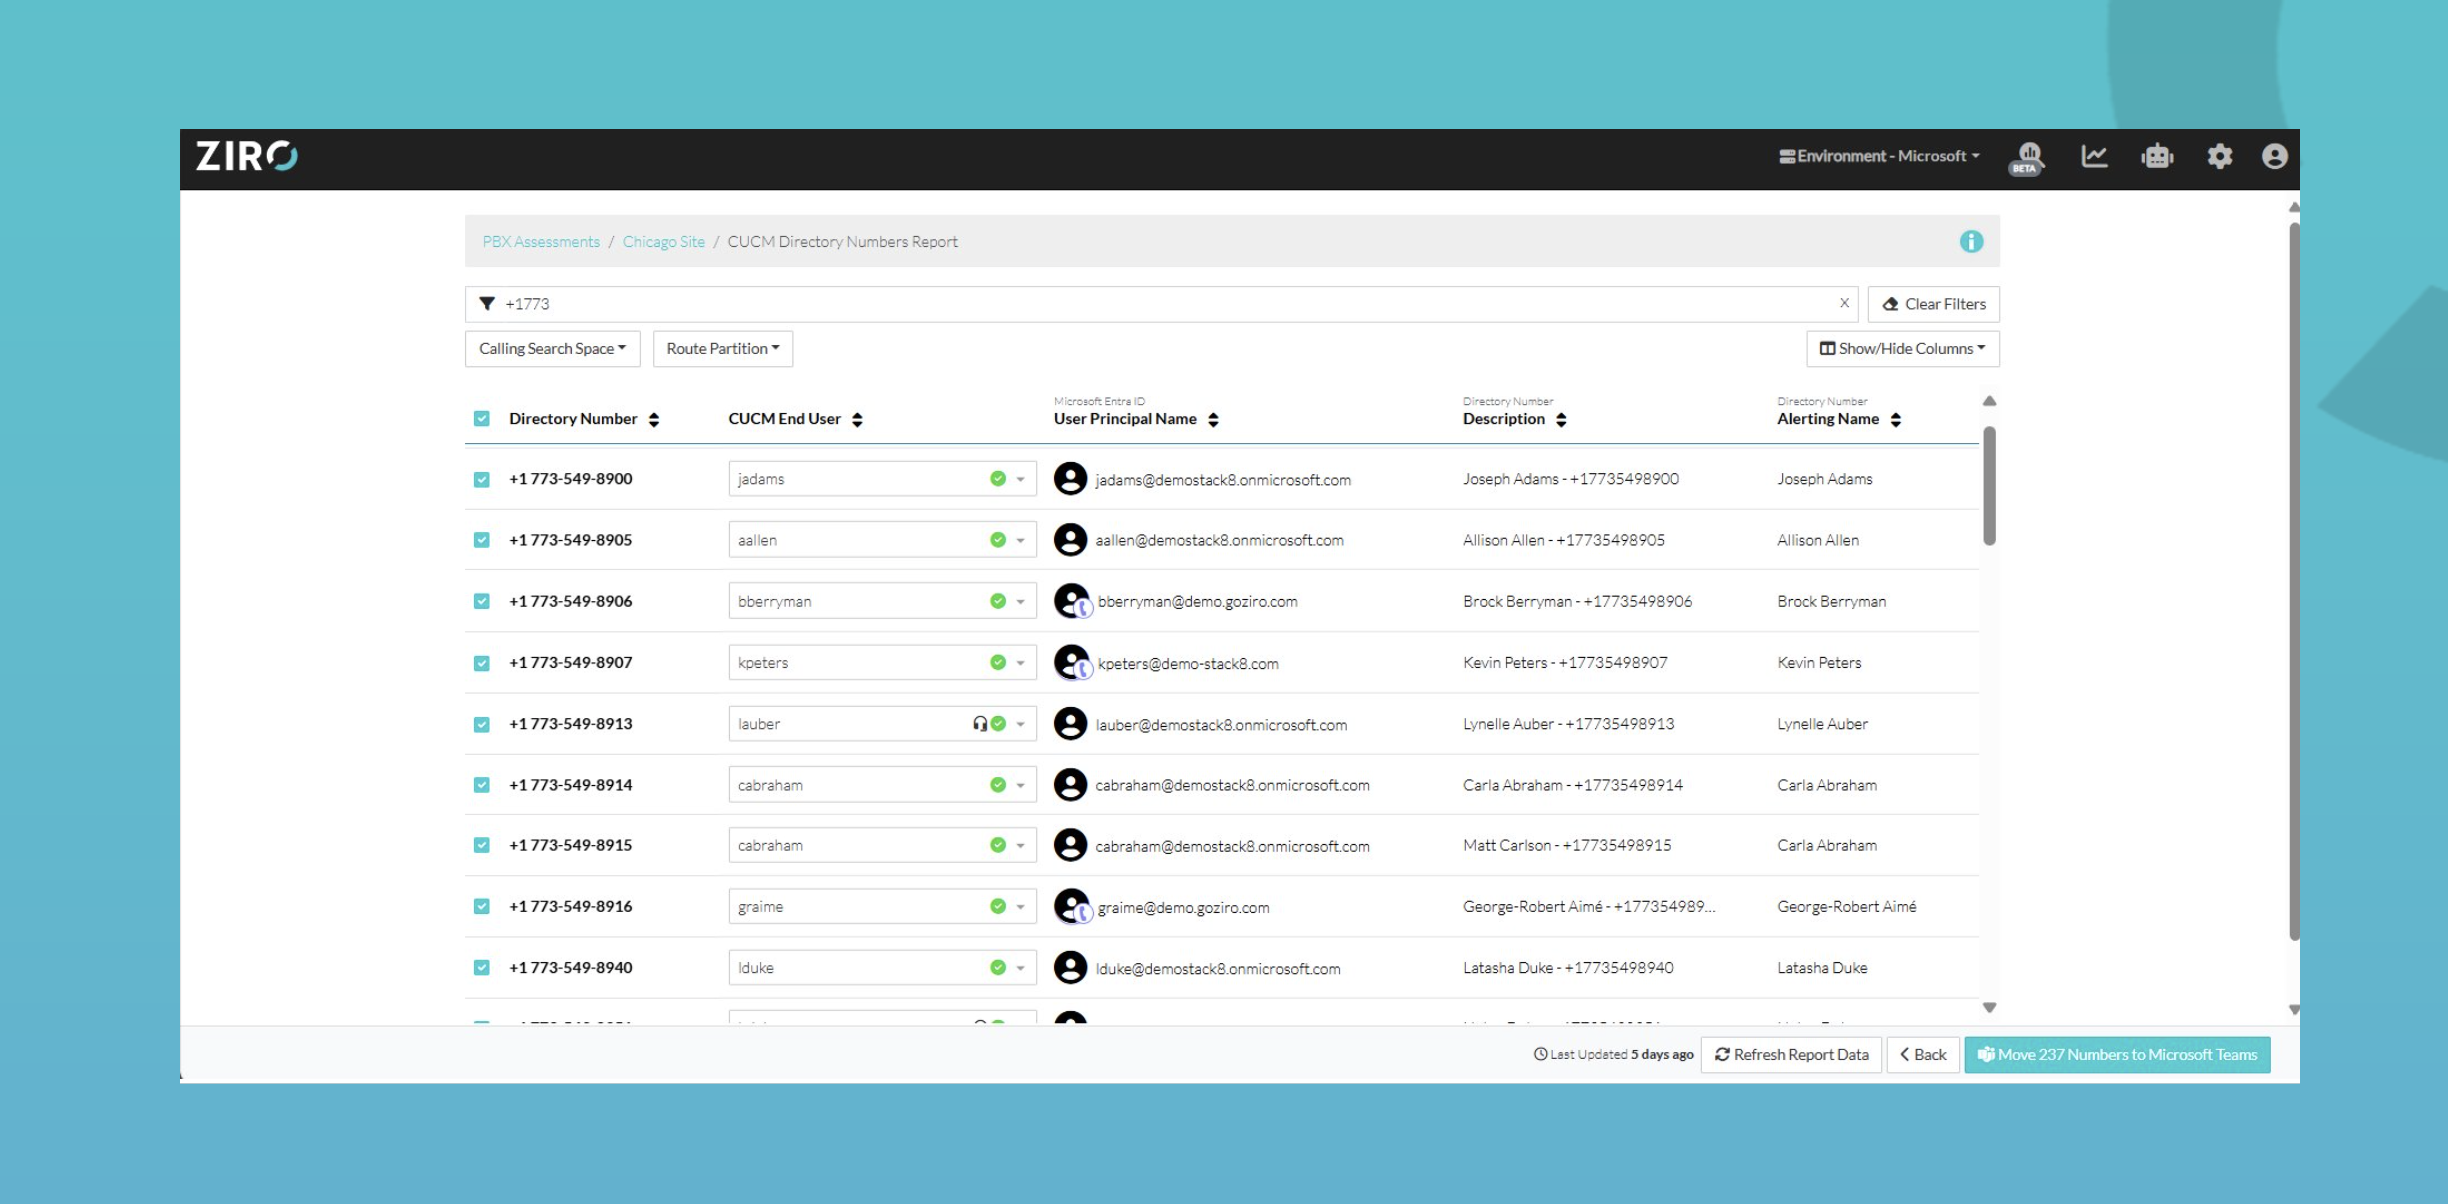Click the CUCM Directory Numbers Report breadcrumb text
2448x1204 pixels.
click(x=842, y=242)
